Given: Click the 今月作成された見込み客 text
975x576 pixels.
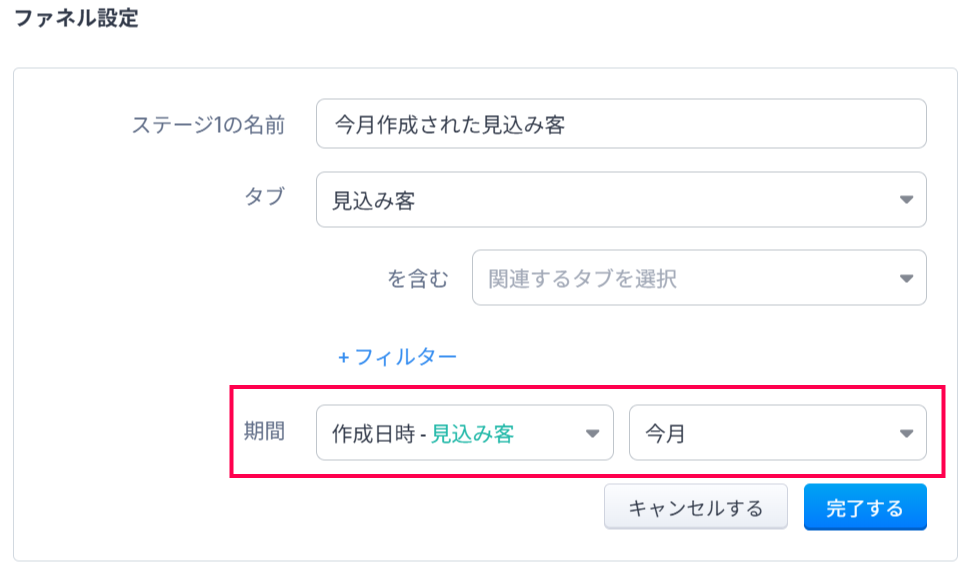Looking at the screenshot, I should 449,124.
